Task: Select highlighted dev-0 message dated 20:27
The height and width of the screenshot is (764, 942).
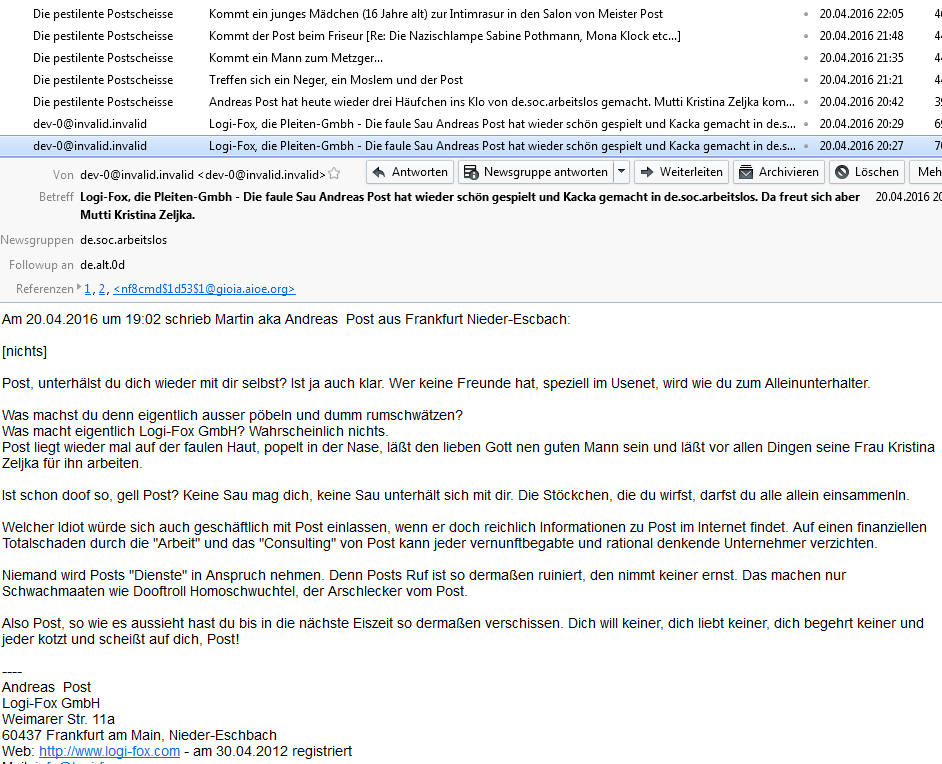Action: (471, 146)
